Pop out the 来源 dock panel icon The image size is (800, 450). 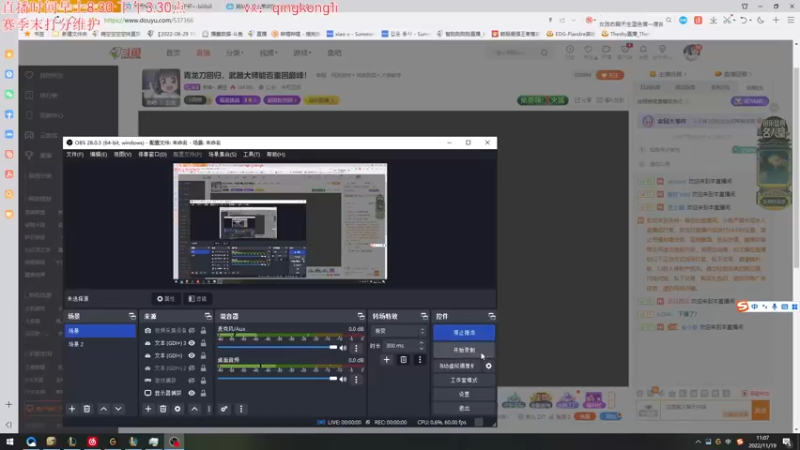click(208, 316)
